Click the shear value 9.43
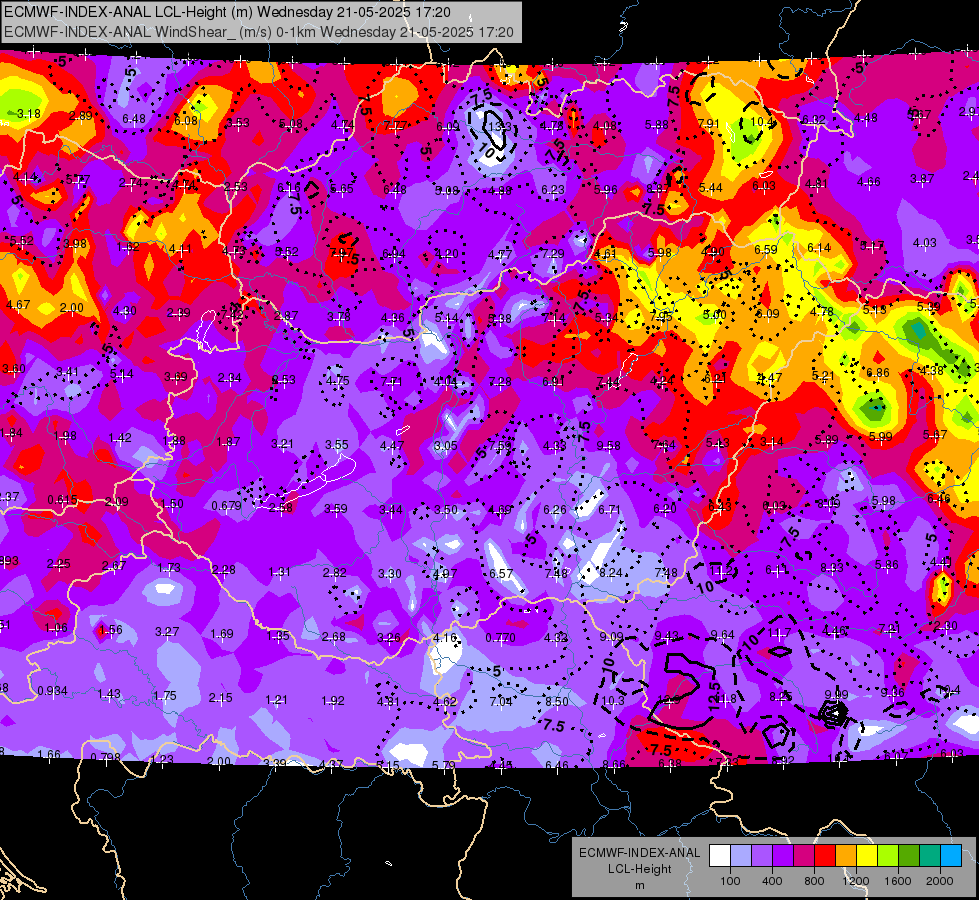The width and height of the screenshot is (979, 900). click(667, 636)
